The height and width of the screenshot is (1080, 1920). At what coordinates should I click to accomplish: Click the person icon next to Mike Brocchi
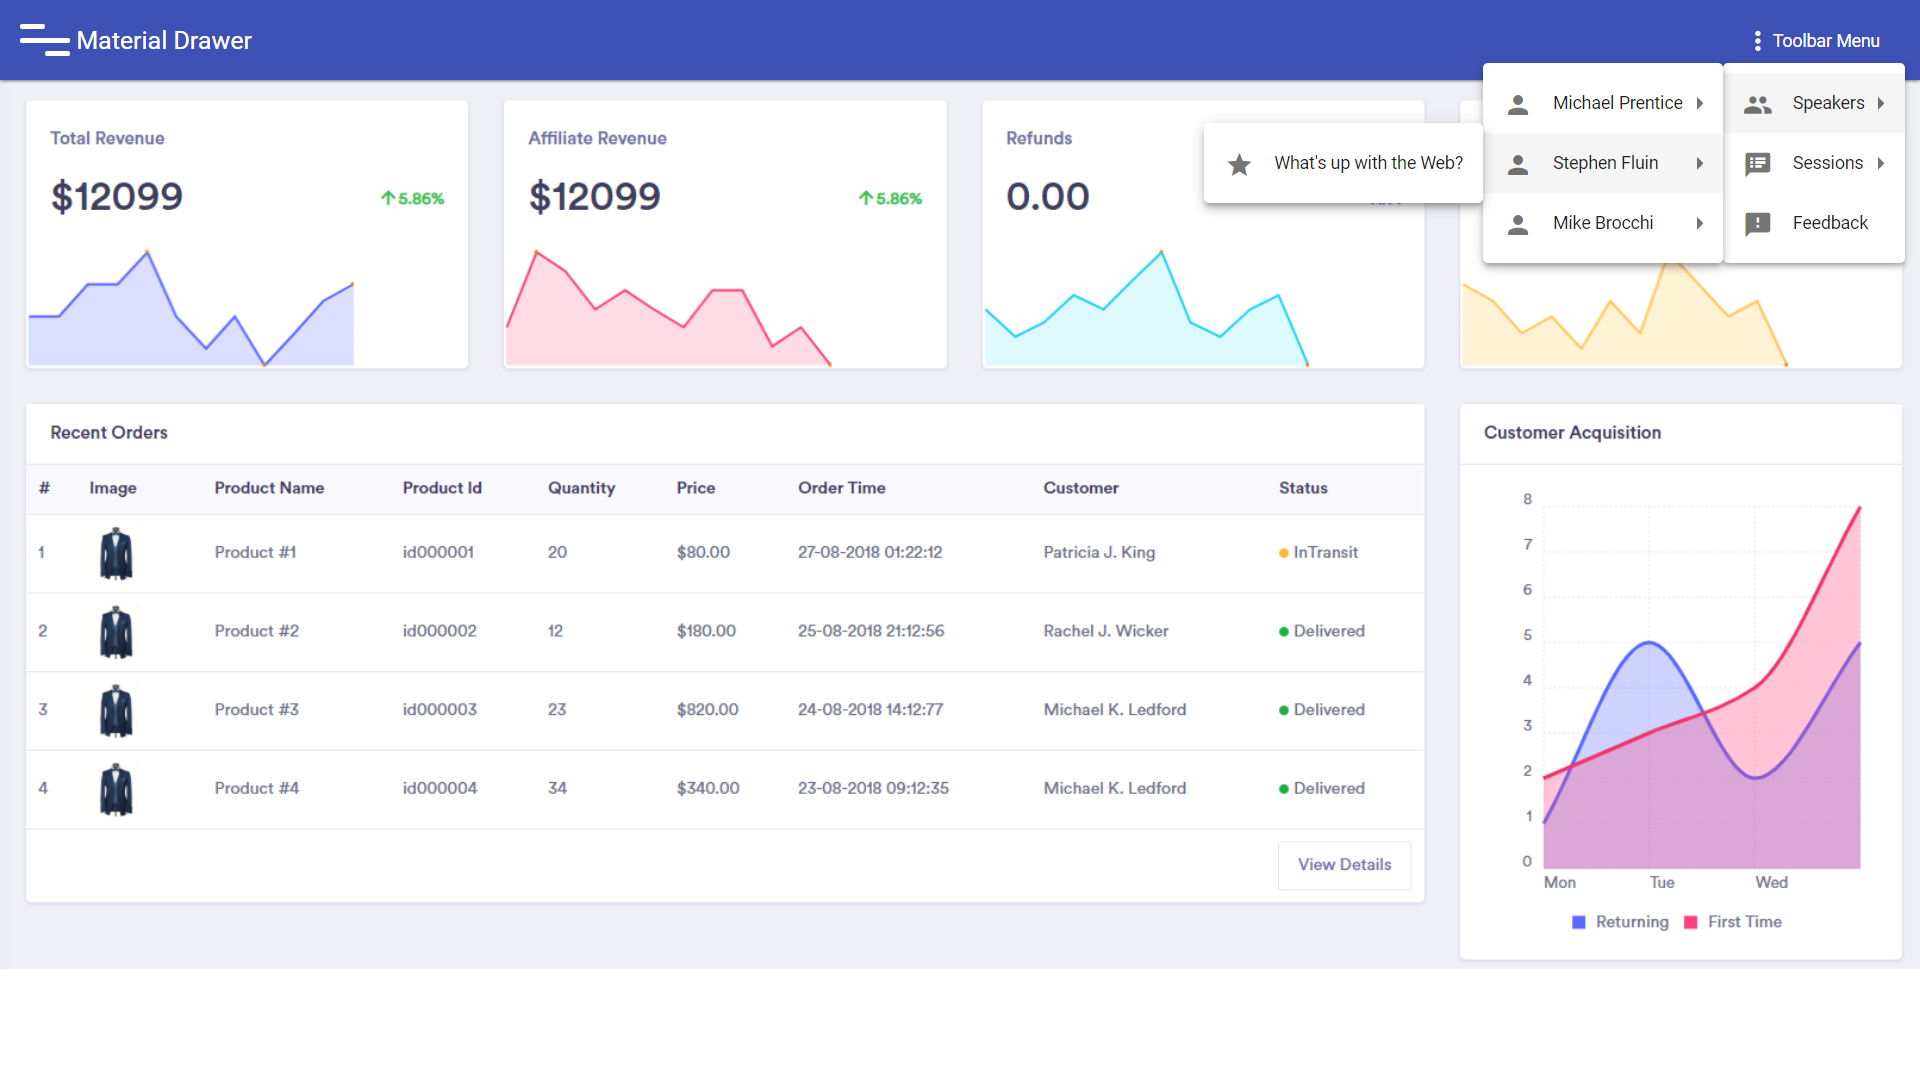tap(1517, 224)
